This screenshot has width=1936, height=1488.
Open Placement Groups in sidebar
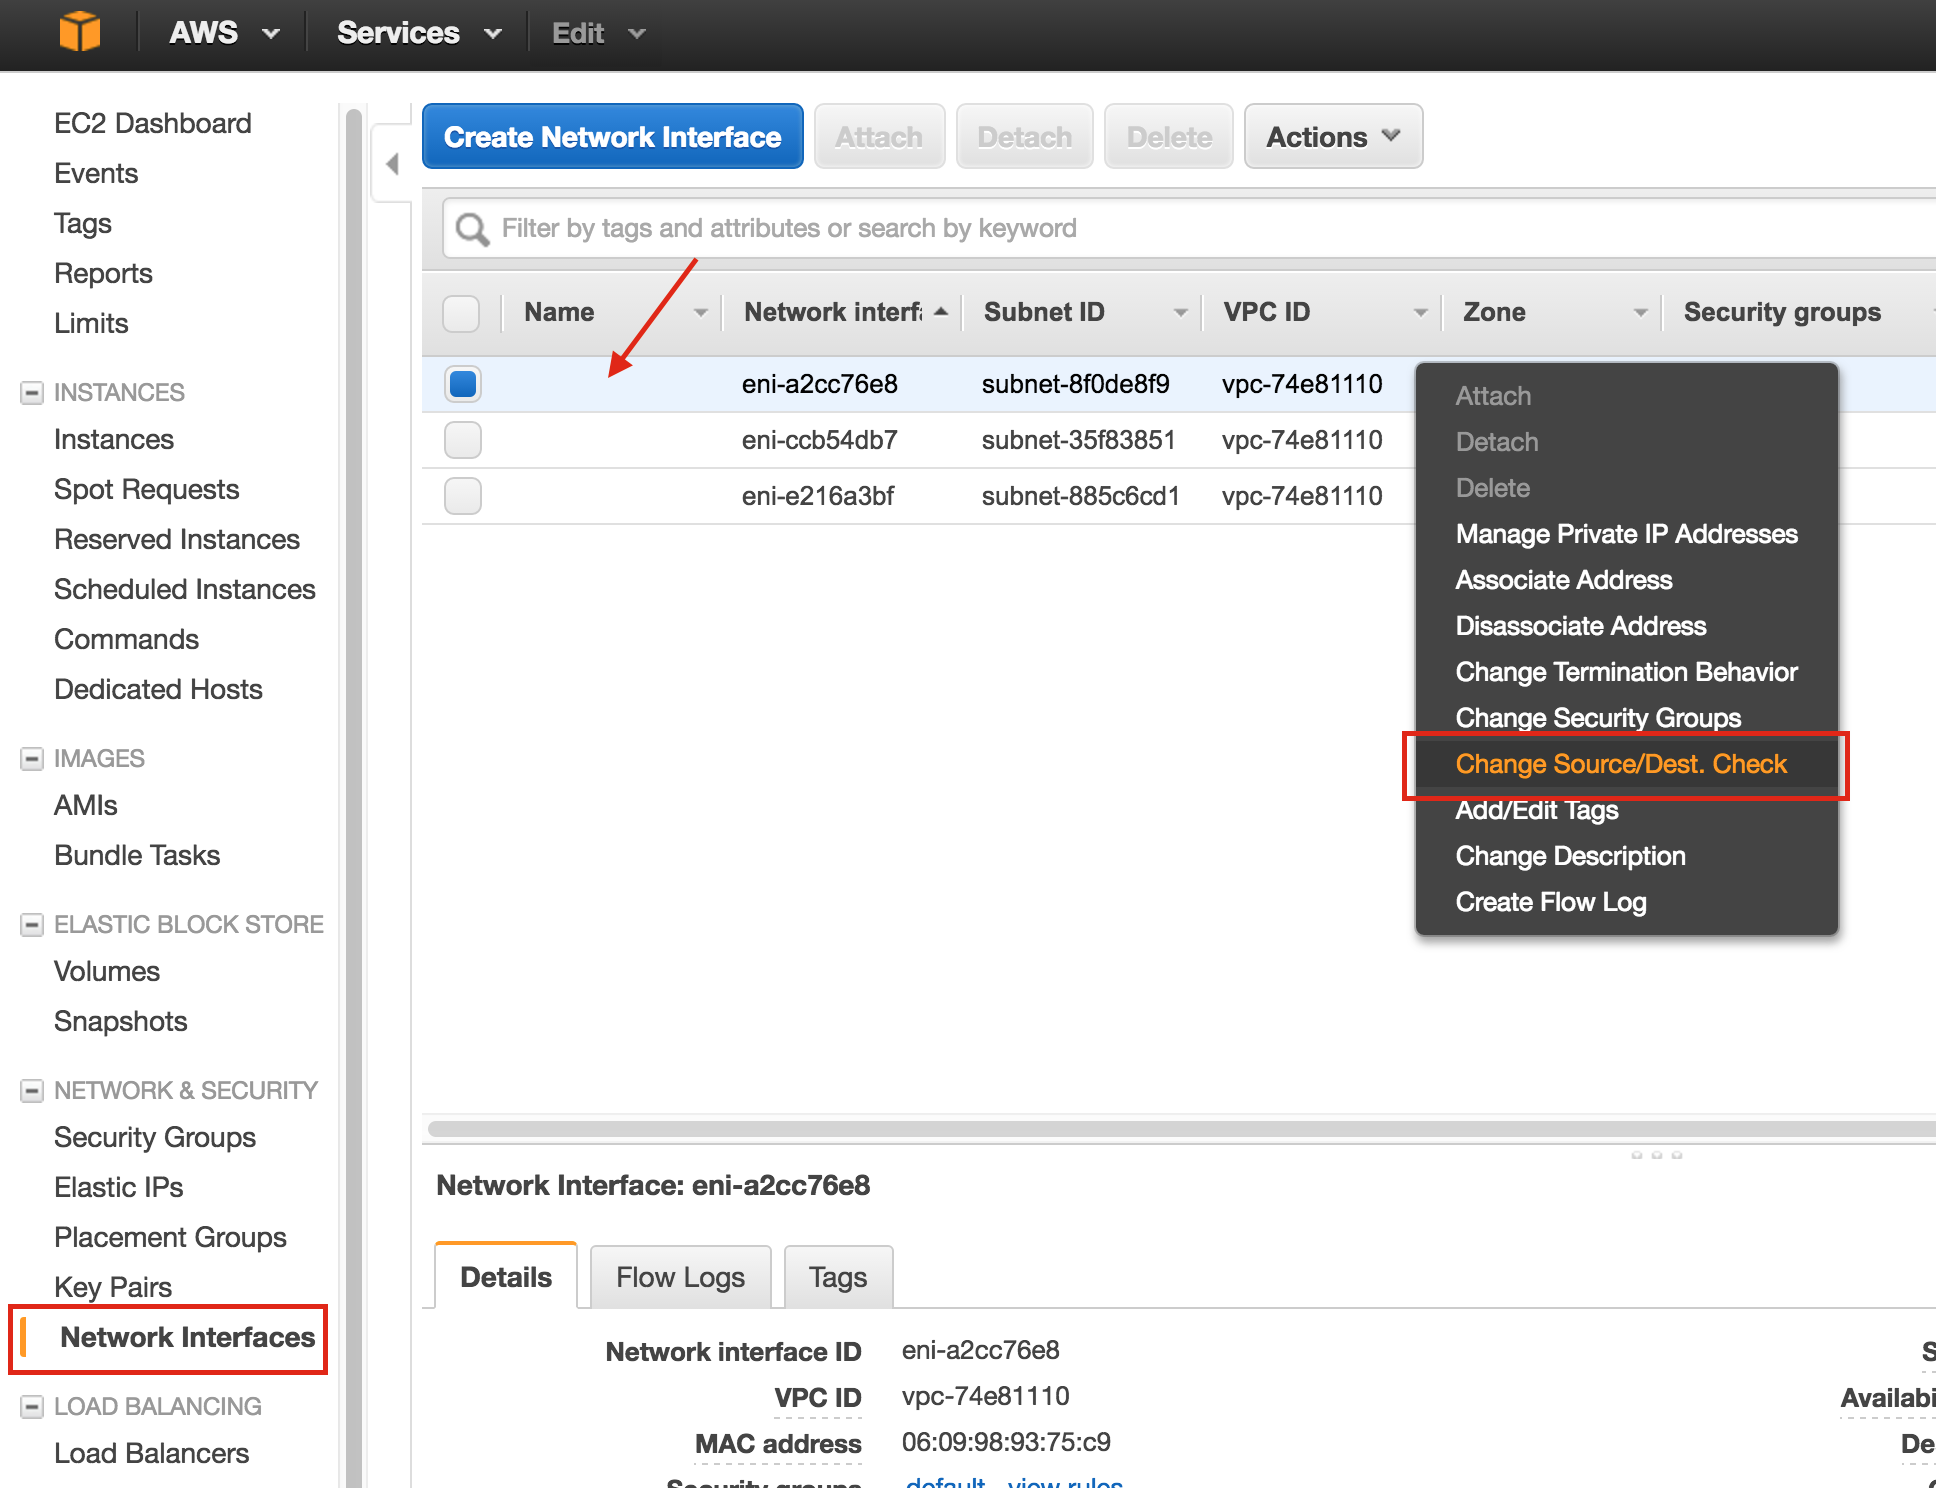pyautogui.click(x=170, y=1237)
